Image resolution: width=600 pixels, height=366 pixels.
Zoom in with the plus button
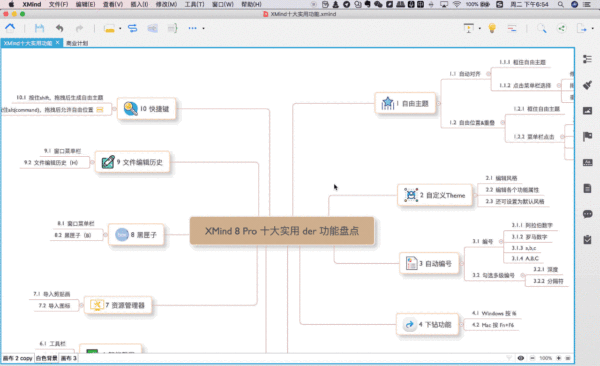[559, 358]
